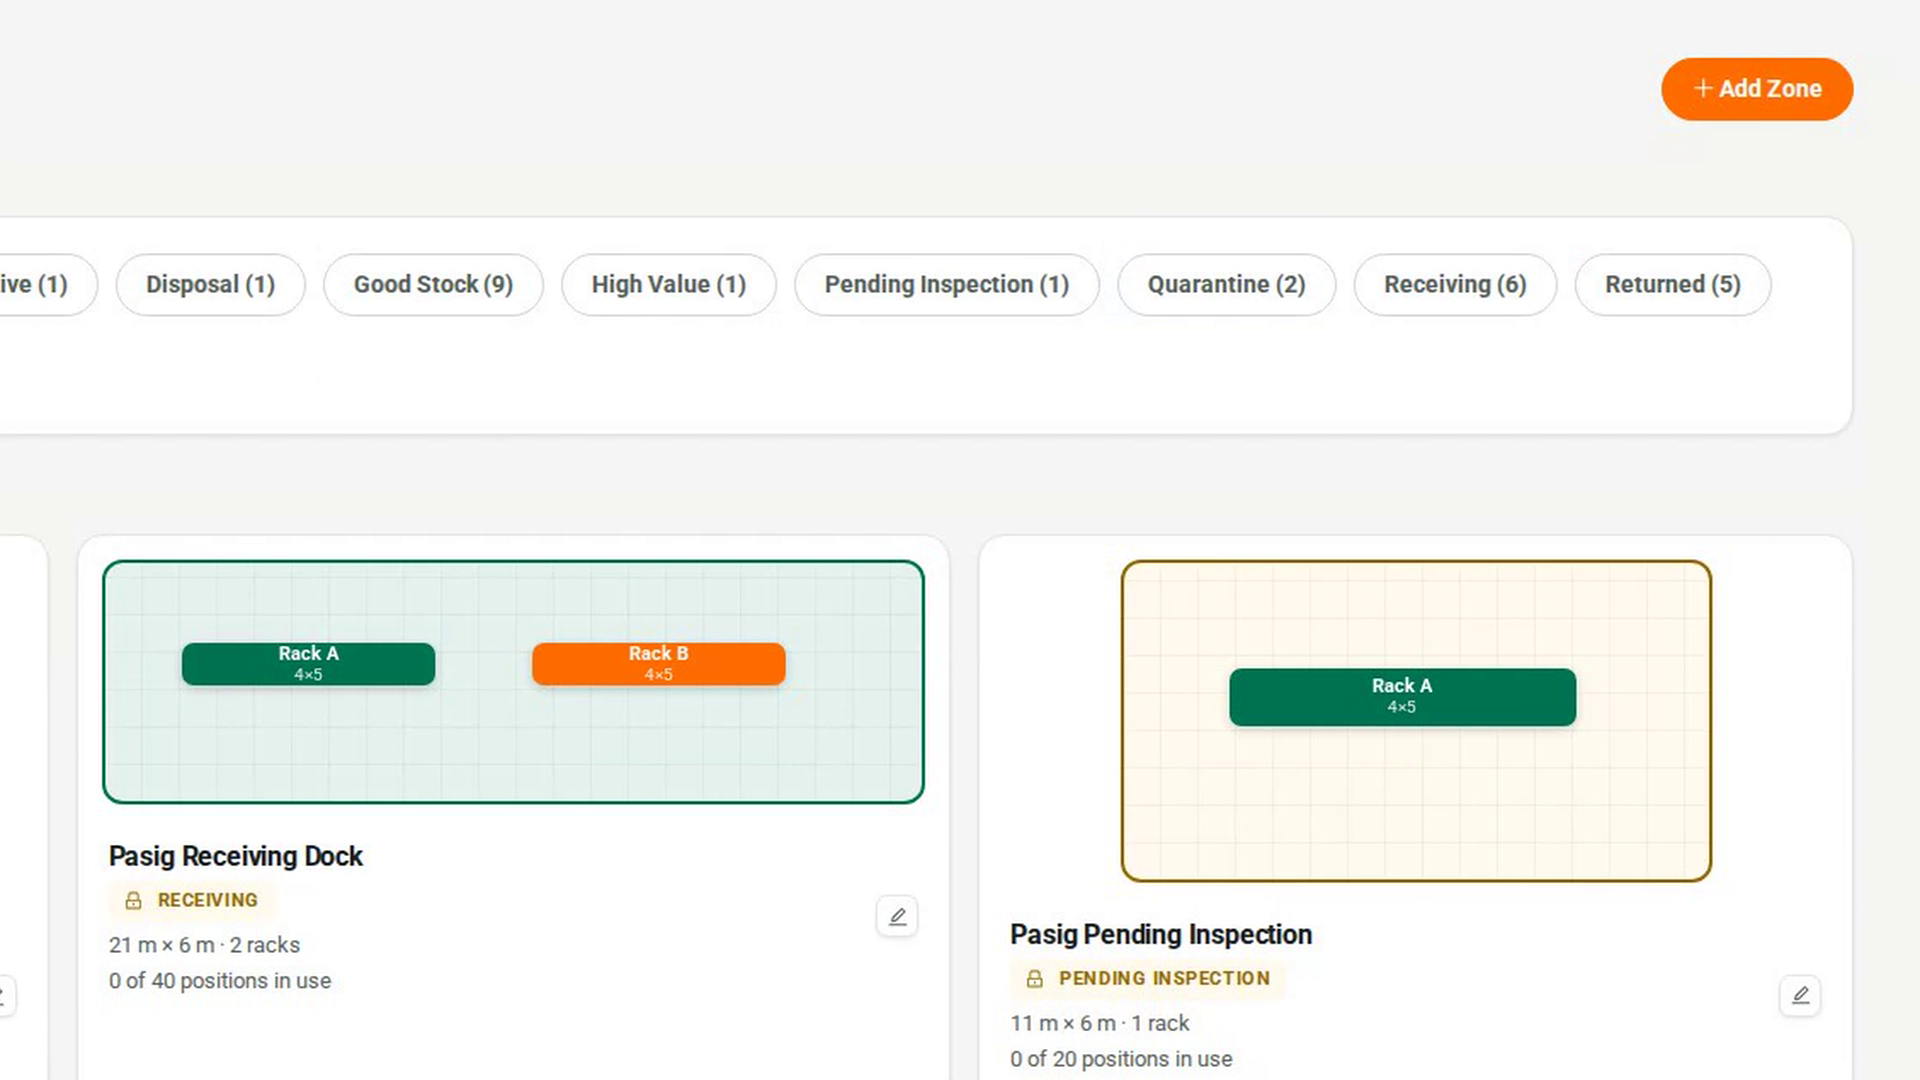The image size is (1920, 1080).
Task: Click the PENDING INSPECTION status badge
Action: (1148, 978)
